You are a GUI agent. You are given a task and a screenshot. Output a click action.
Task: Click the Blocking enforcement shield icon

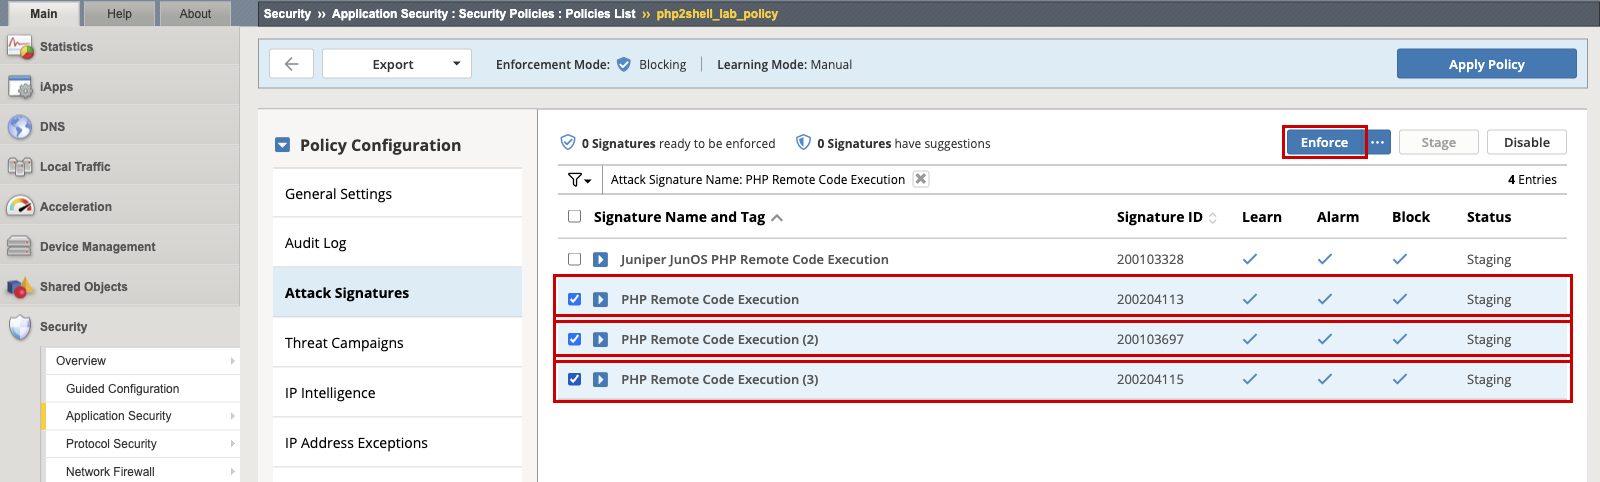pyautogui.click(x=624, y=64)
